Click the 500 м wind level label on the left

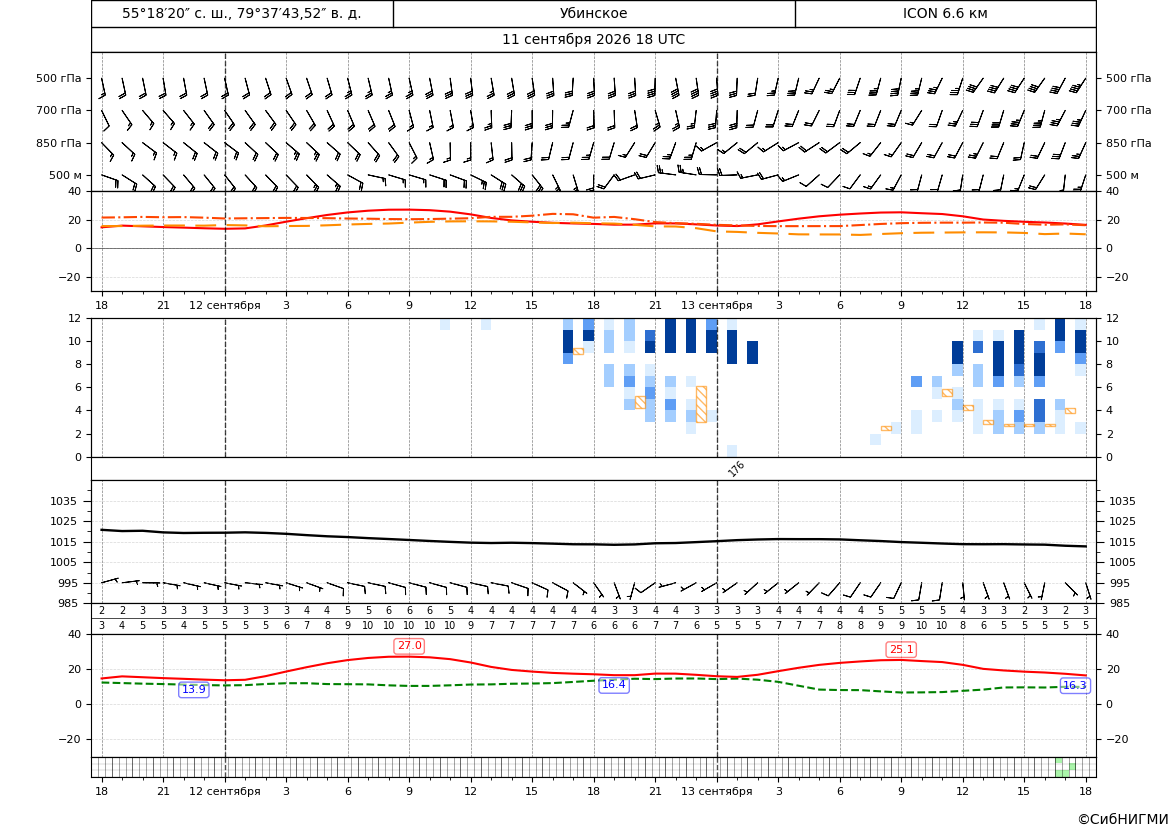[65, 175]
